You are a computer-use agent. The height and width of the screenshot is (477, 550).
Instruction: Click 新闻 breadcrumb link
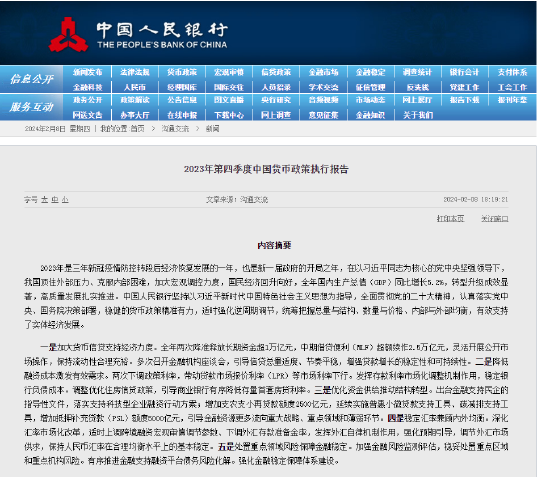[x=212, y=129]
